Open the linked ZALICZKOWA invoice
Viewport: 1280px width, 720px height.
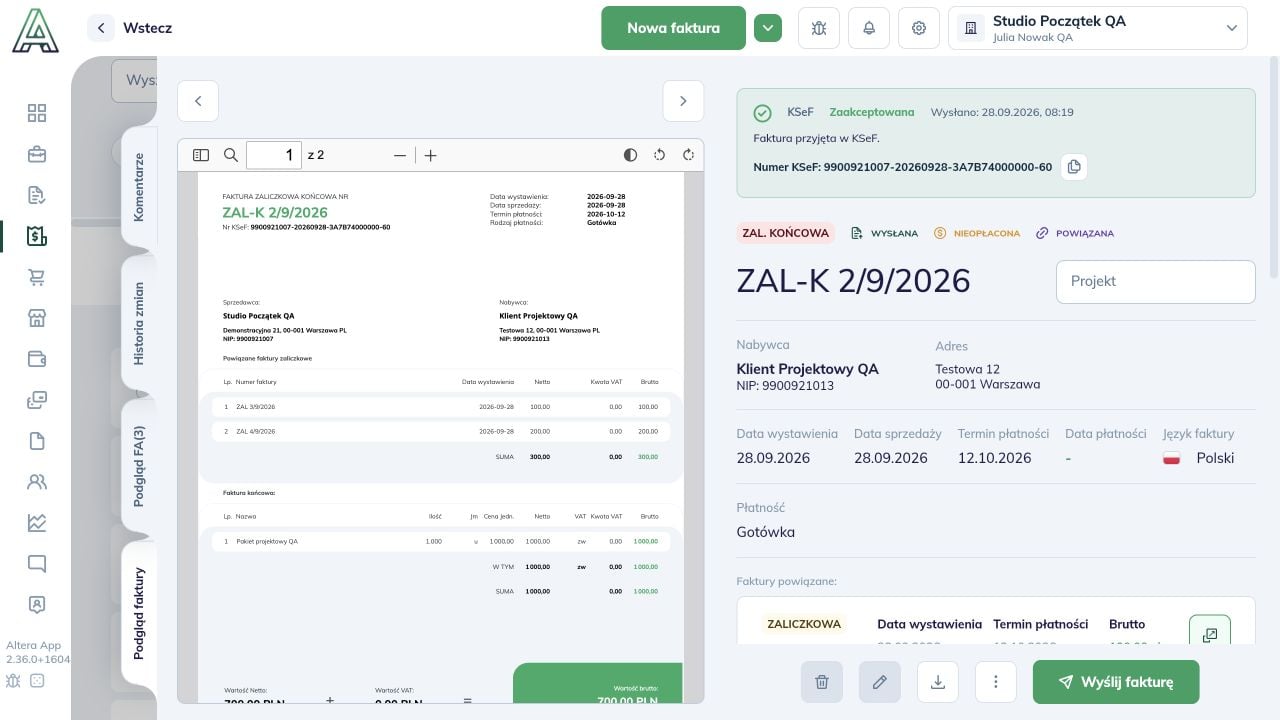1210,635
